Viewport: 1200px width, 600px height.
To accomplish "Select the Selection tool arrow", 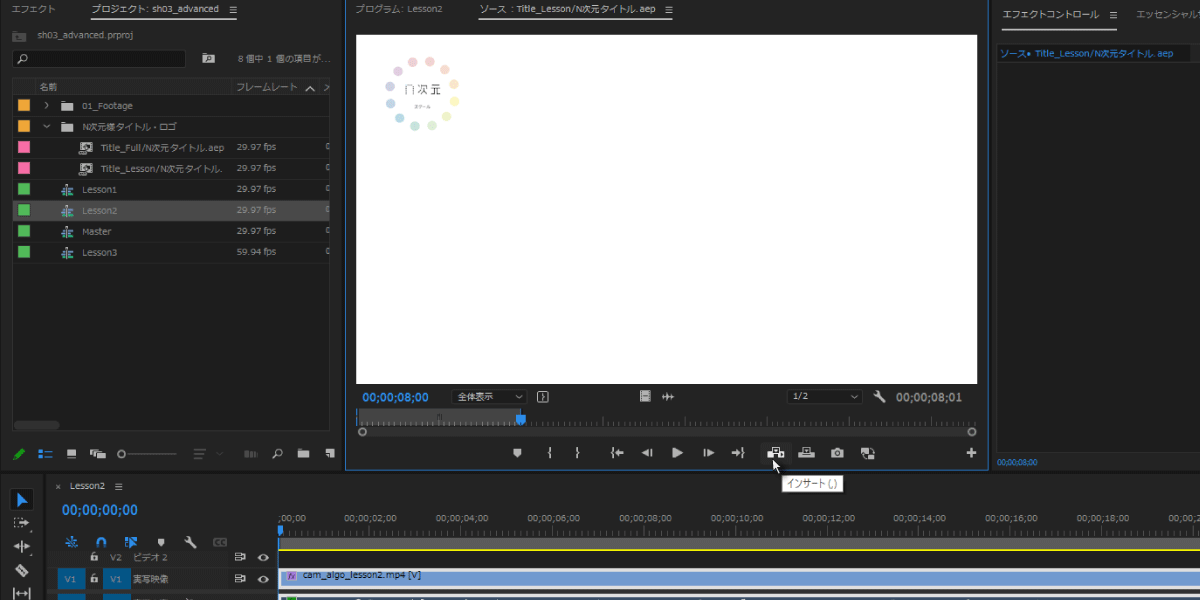I will pos(22,500).
